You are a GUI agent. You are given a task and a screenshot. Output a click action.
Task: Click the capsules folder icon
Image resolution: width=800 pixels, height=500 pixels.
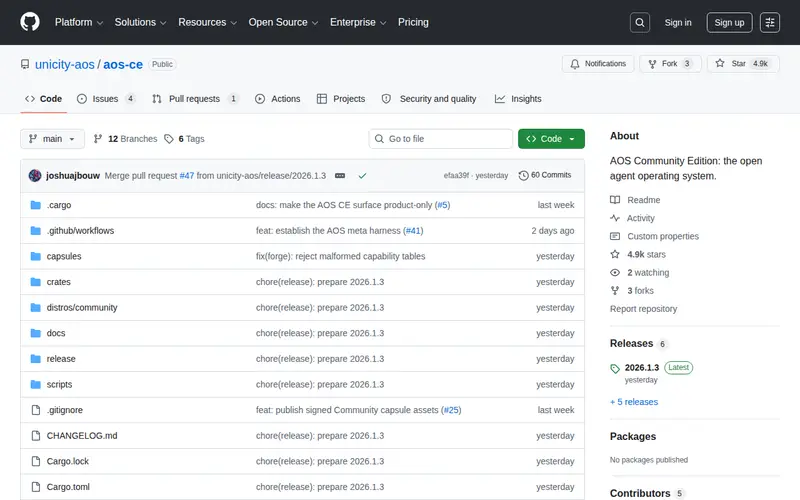(35, 256)
